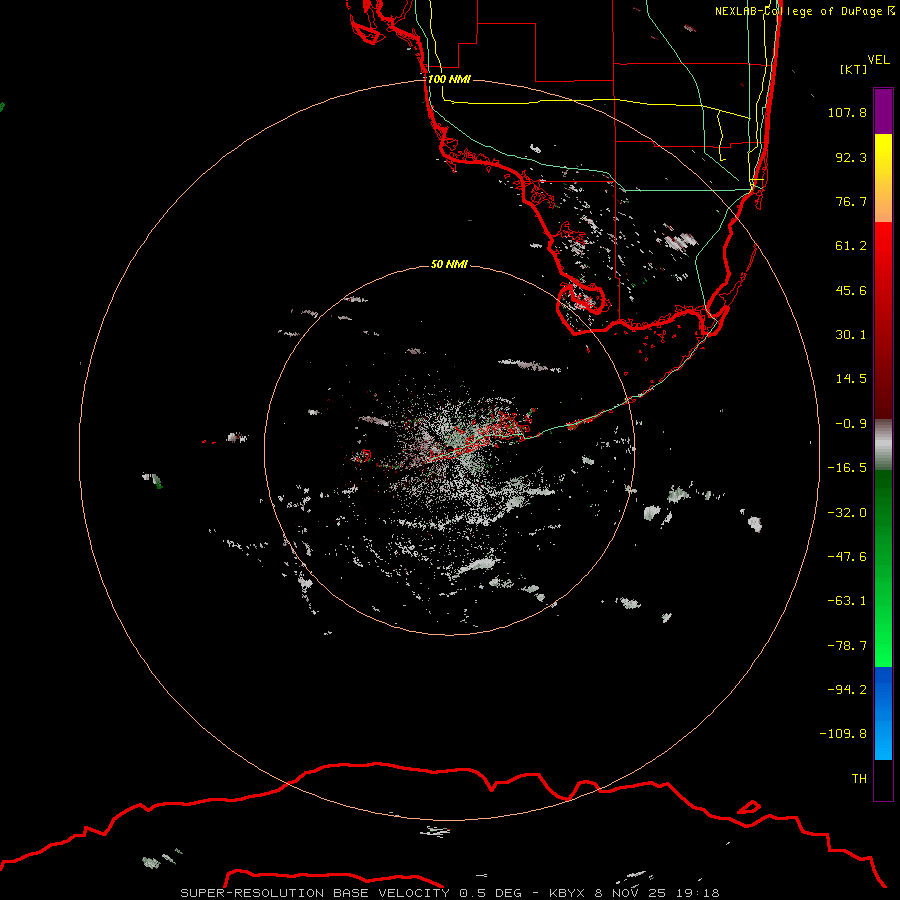Click the purple segment of the velocity color bar

pyautogui.click(x=883, y=111)
